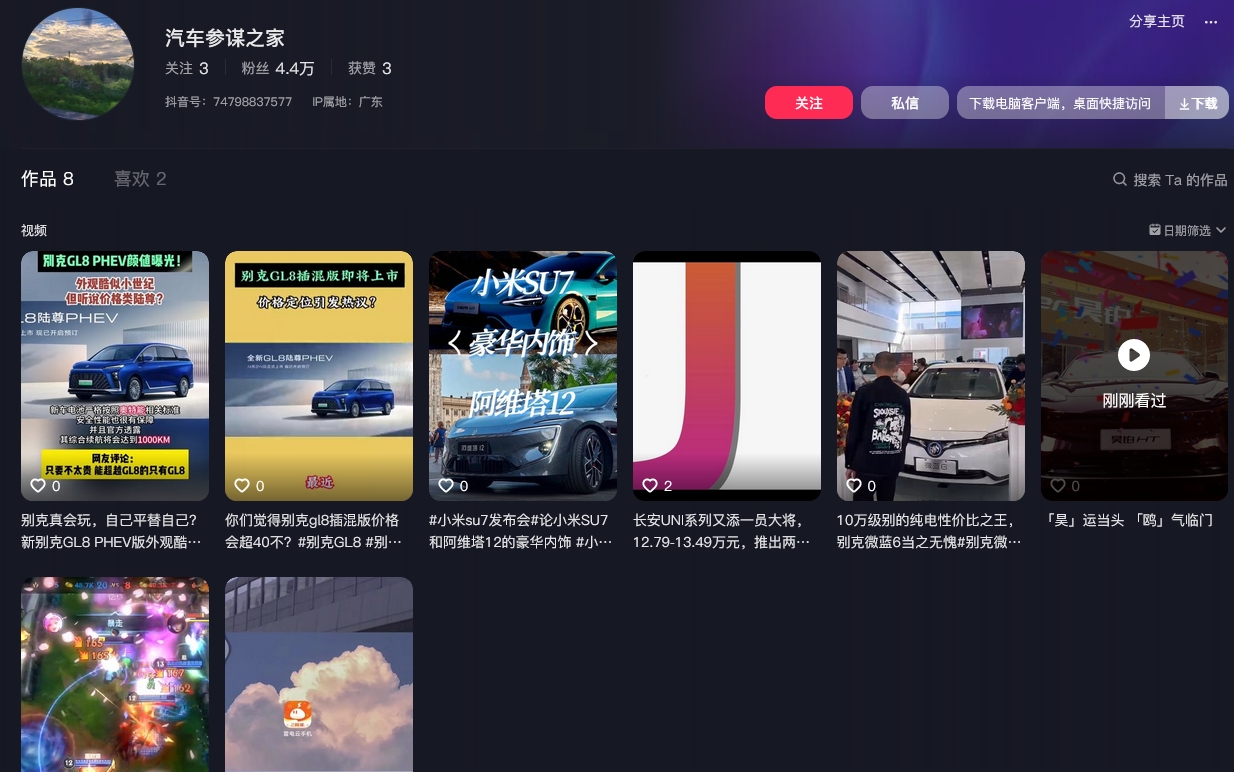Click heart icon on GL8插混版 video
1234x772 pixels.
pyautogui.click(x=242, y=486)
